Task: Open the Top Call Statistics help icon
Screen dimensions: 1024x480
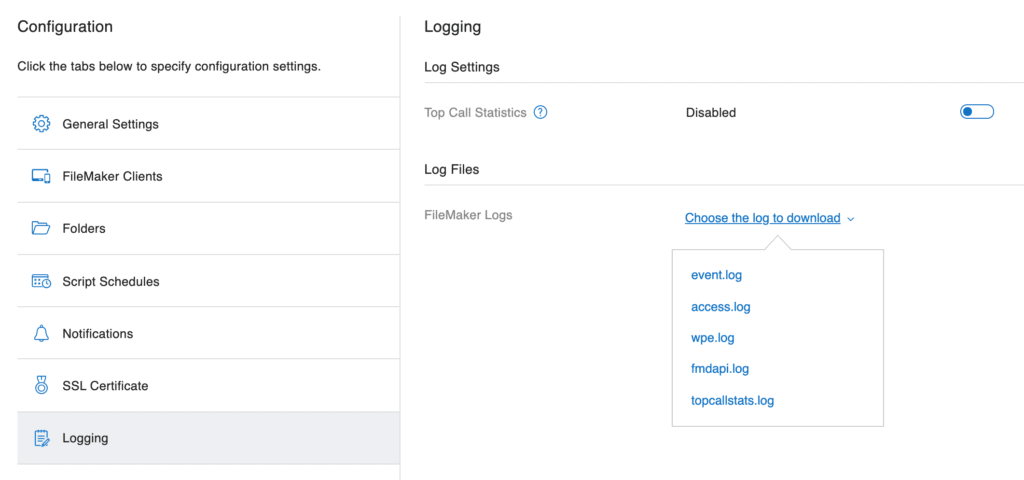Action: click(540, 112)
